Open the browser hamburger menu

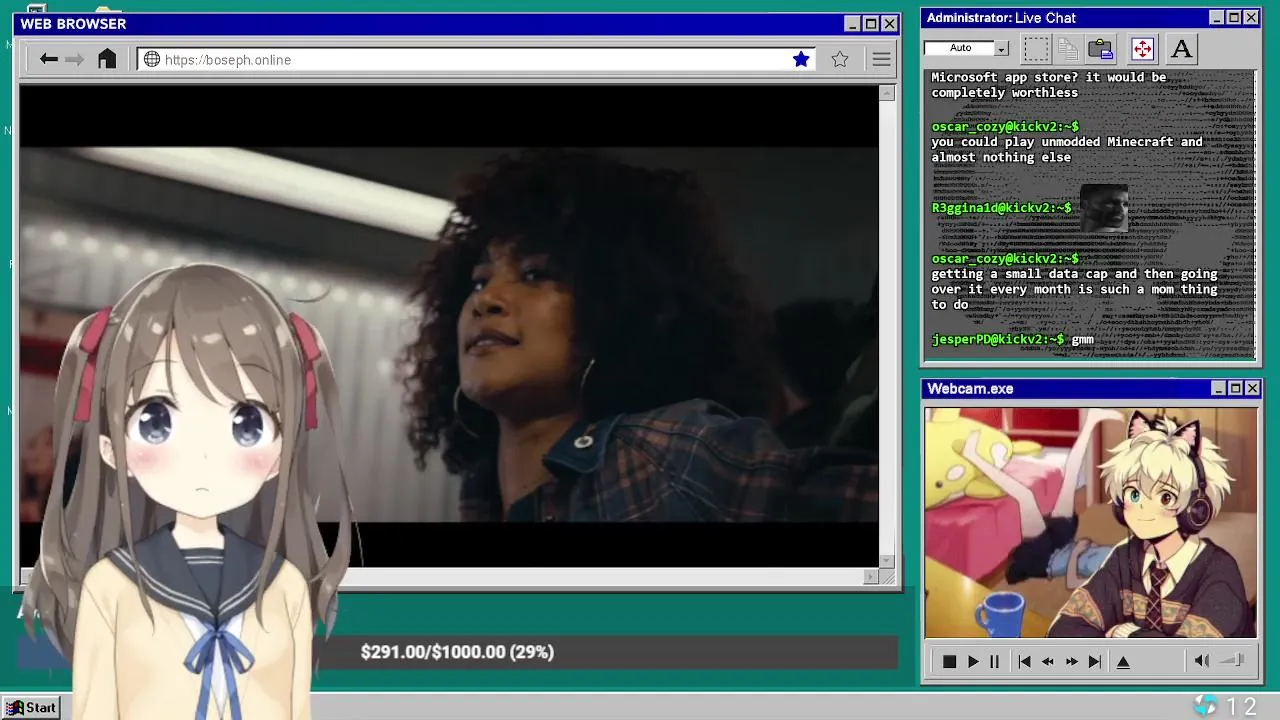(881, 60)
